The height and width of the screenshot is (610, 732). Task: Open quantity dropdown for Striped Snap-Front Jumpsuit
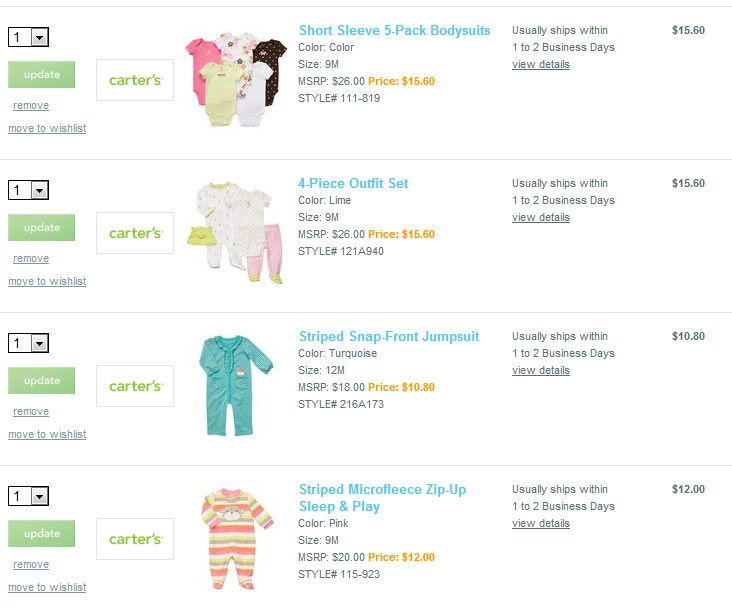pyautogui.click(x=39, y=343)
